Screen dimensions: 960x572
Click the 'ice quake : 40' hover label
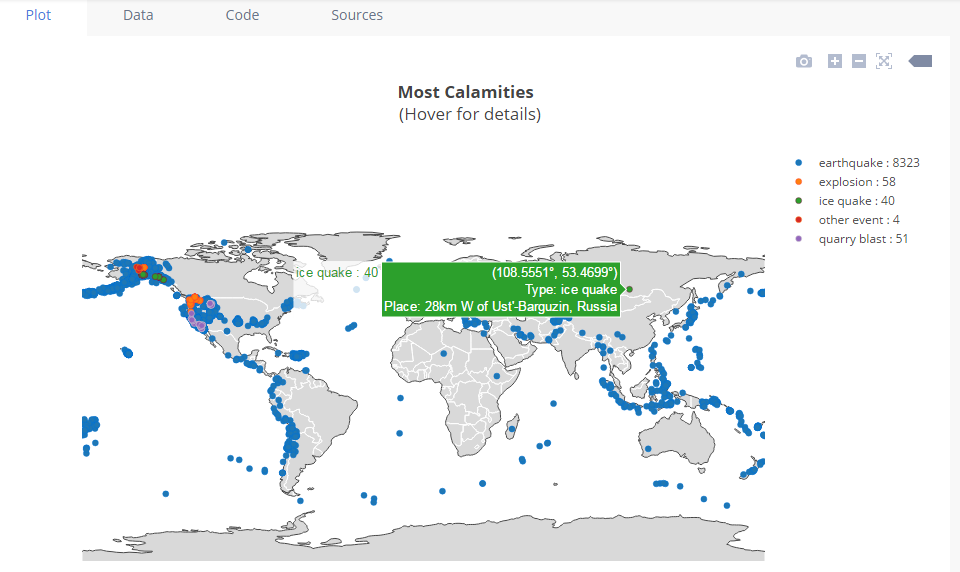click(337, 273)
